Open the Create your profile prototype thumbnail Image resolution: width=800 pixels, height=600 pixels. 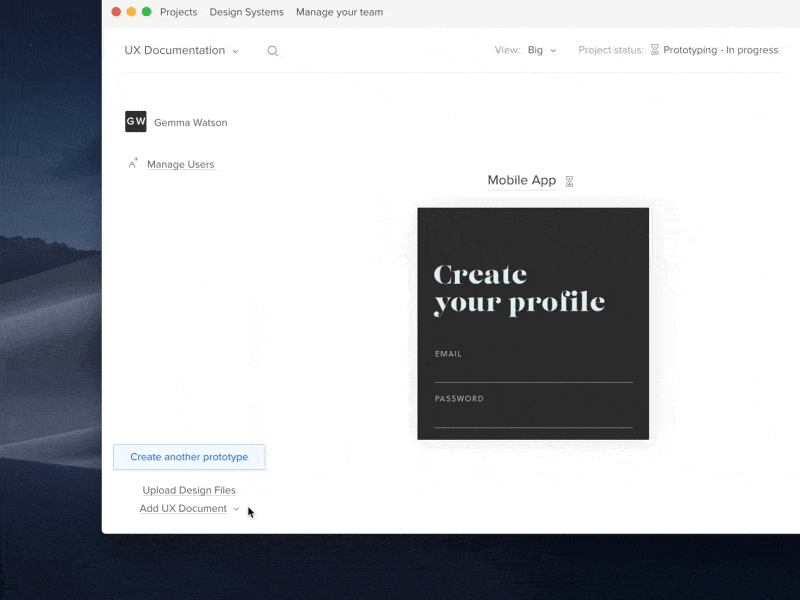pyautogui.click(x=533, y=323)
